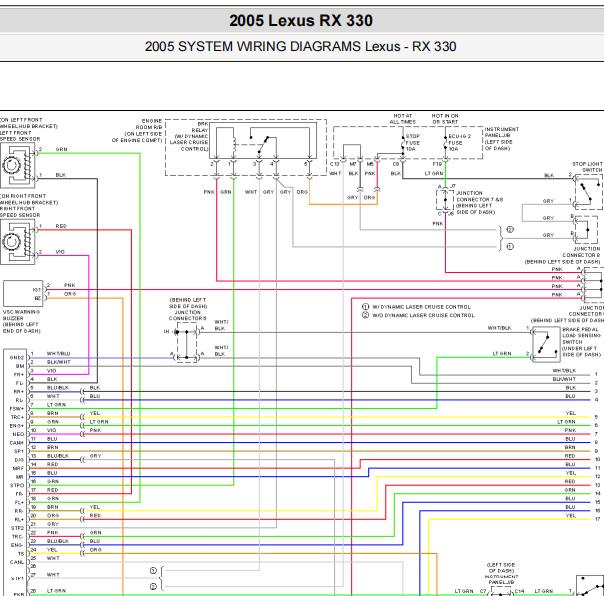
Task: Click the 'RIGHT FRONT SPEED SENSOR' label
Action: (x=20, y=212)
